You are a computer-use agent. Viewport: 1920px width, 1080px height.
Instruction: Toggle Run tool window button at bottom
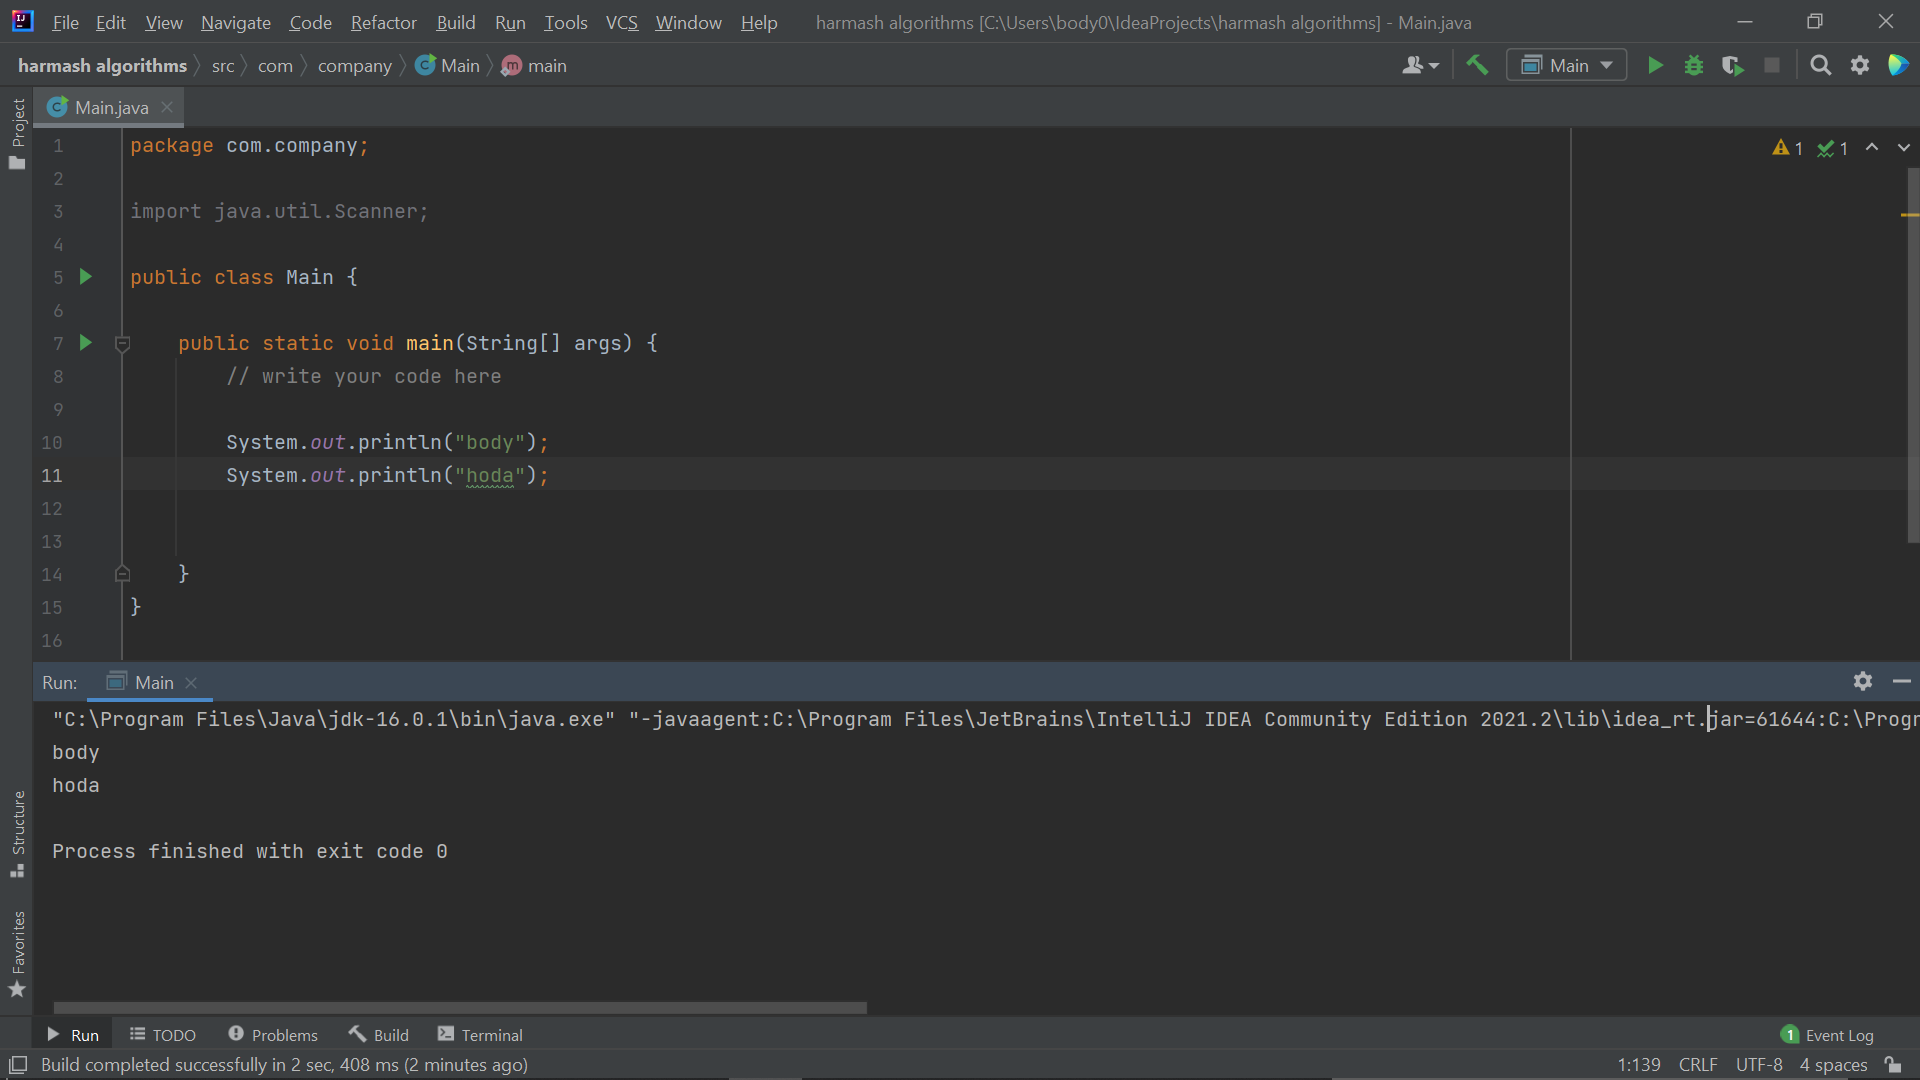pyautogui.click(x=73, y=1035)
